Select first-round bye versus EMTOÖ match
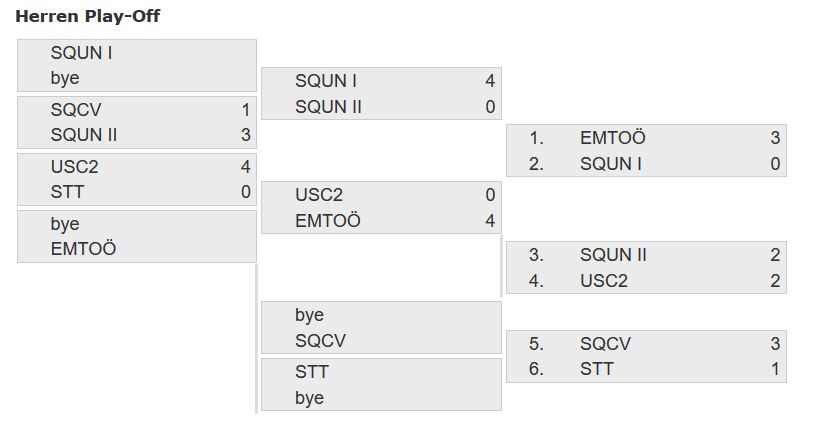817x424 pixels. 137,236
